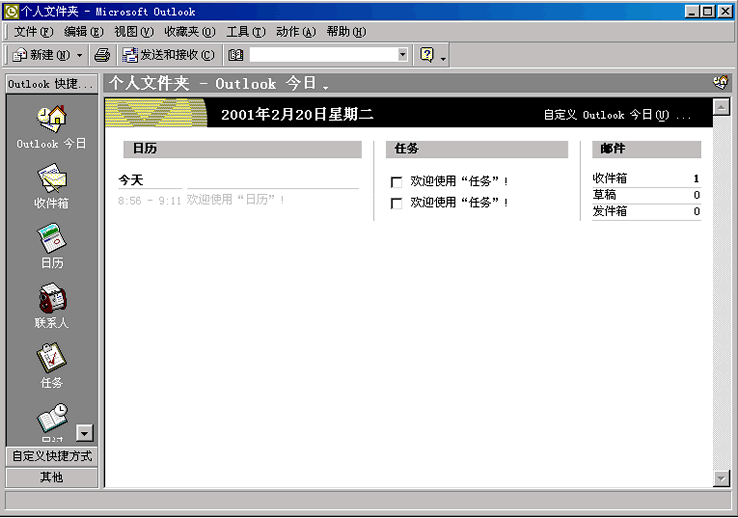
Task: Expand the 新建 dropdown arrow
Action: pos(80,55)
